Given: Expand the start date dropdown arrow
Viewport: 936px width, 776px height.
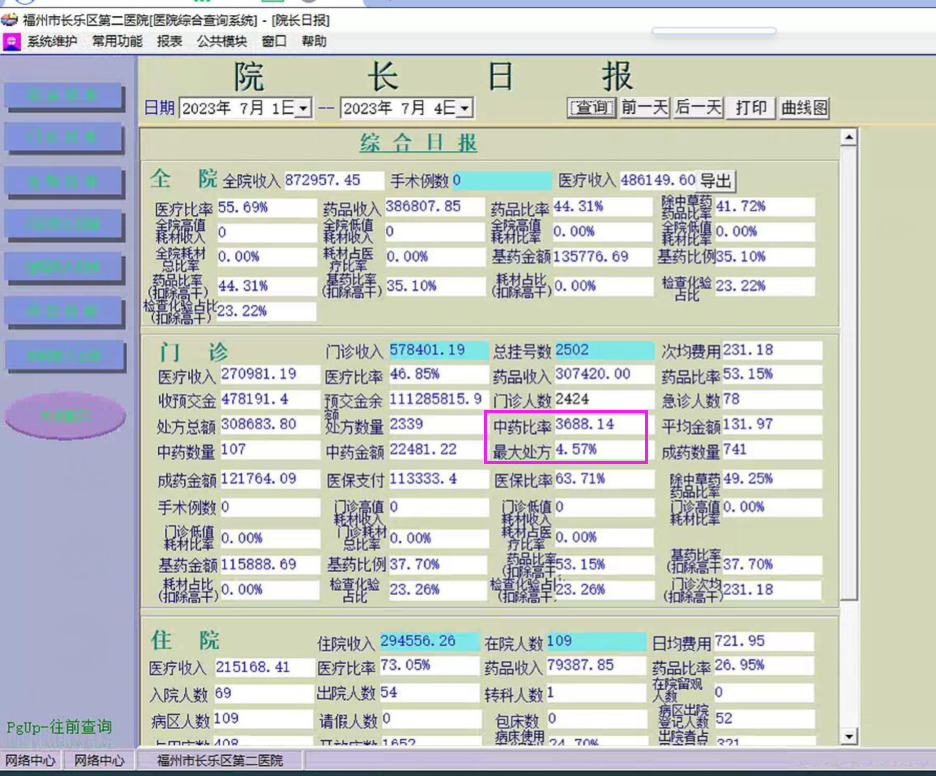Looking at the screenshot, I should [304, 109].
